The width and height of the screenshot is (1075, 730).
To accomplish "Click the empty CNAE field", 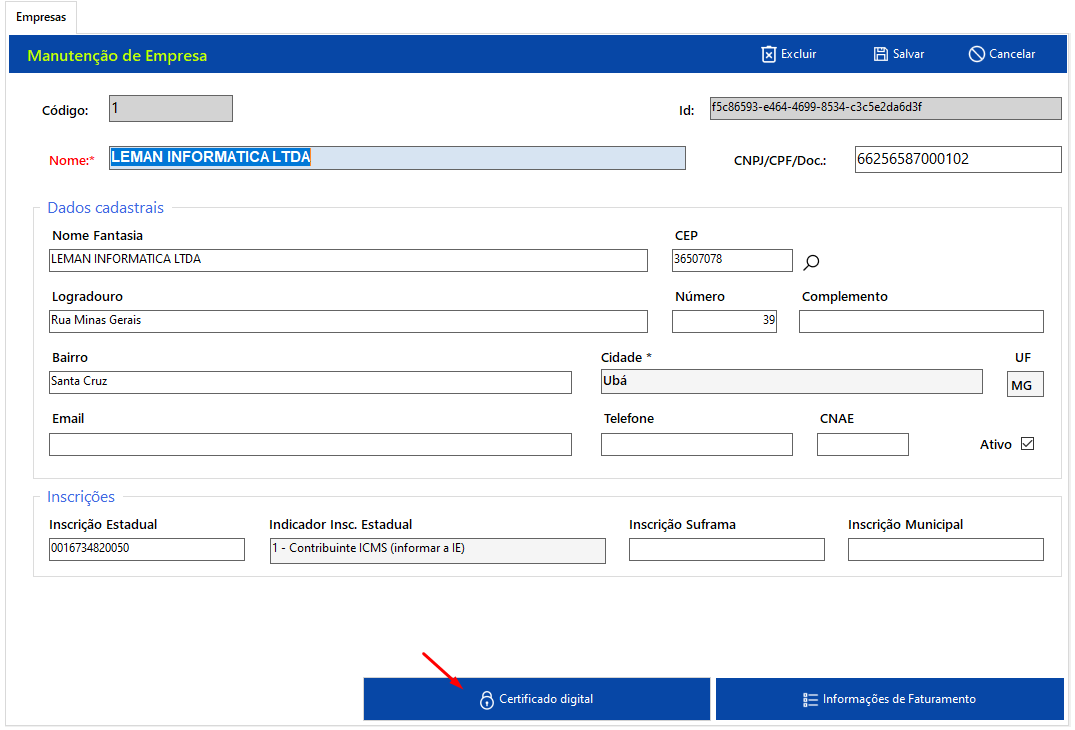I will (862, 444).
